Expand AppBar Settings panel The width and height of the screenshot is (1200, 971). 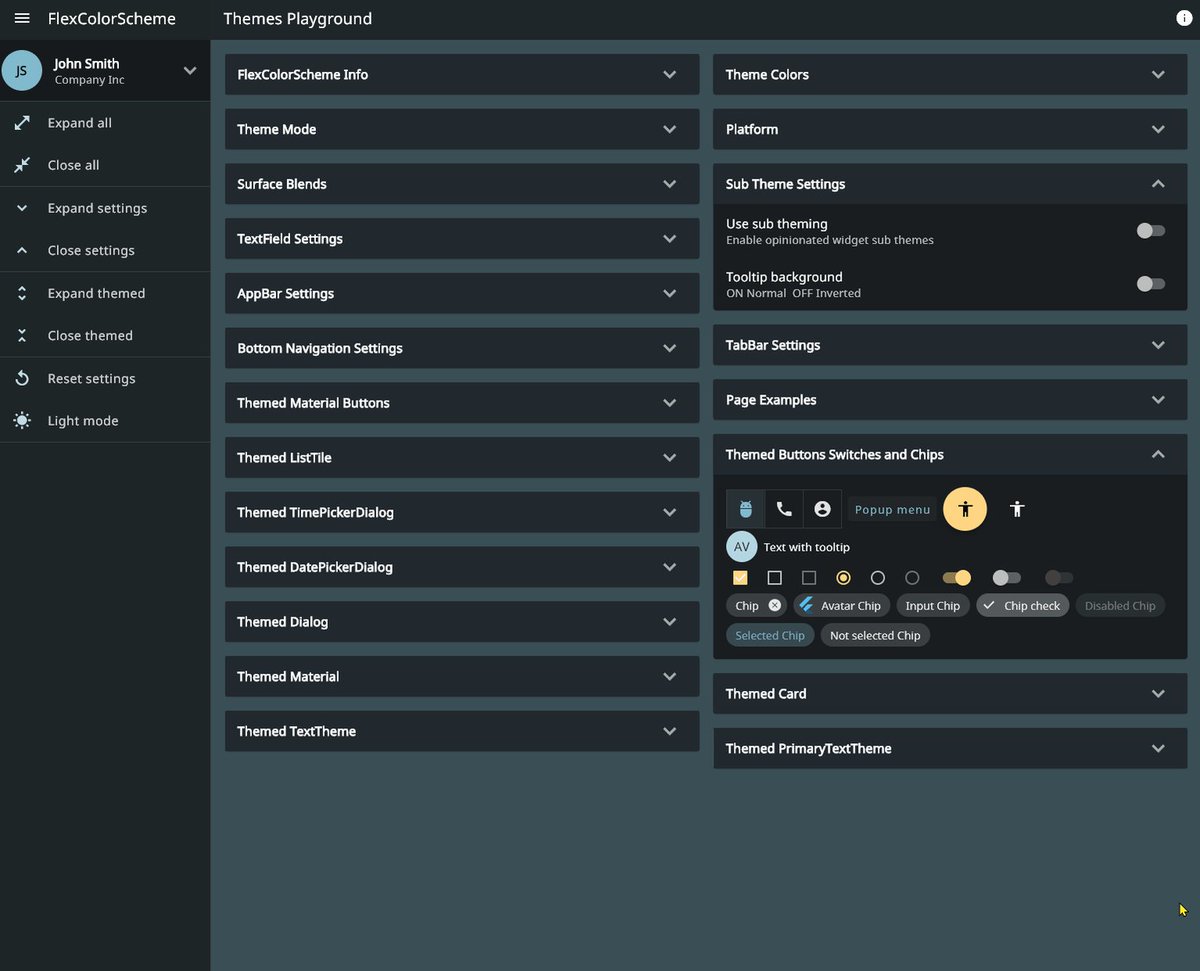[462, 294]
